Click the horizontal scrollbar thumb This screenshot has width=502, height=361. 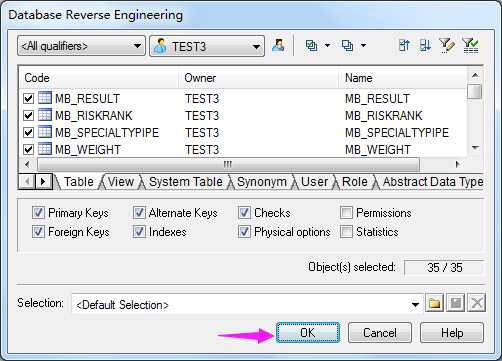point(228,164)
